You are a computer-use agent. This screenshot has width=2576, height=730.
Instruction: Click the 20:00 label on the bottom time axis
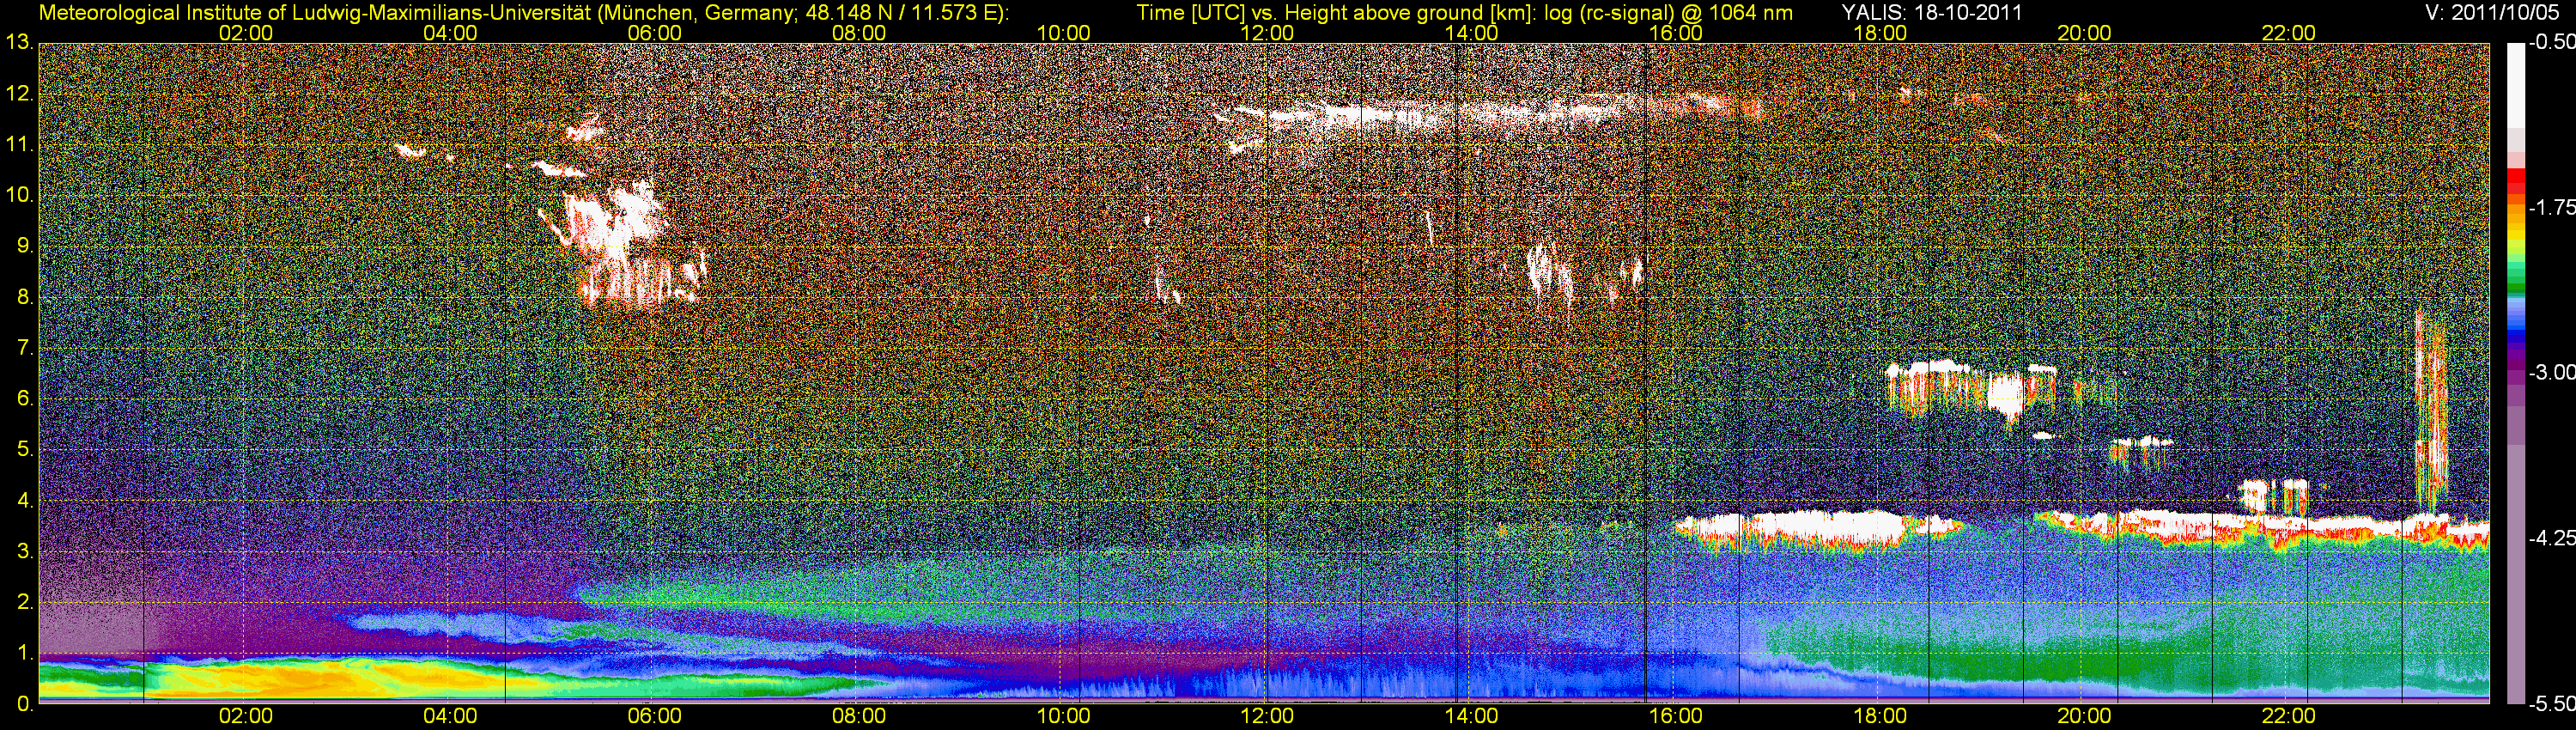coord(2084,716)
